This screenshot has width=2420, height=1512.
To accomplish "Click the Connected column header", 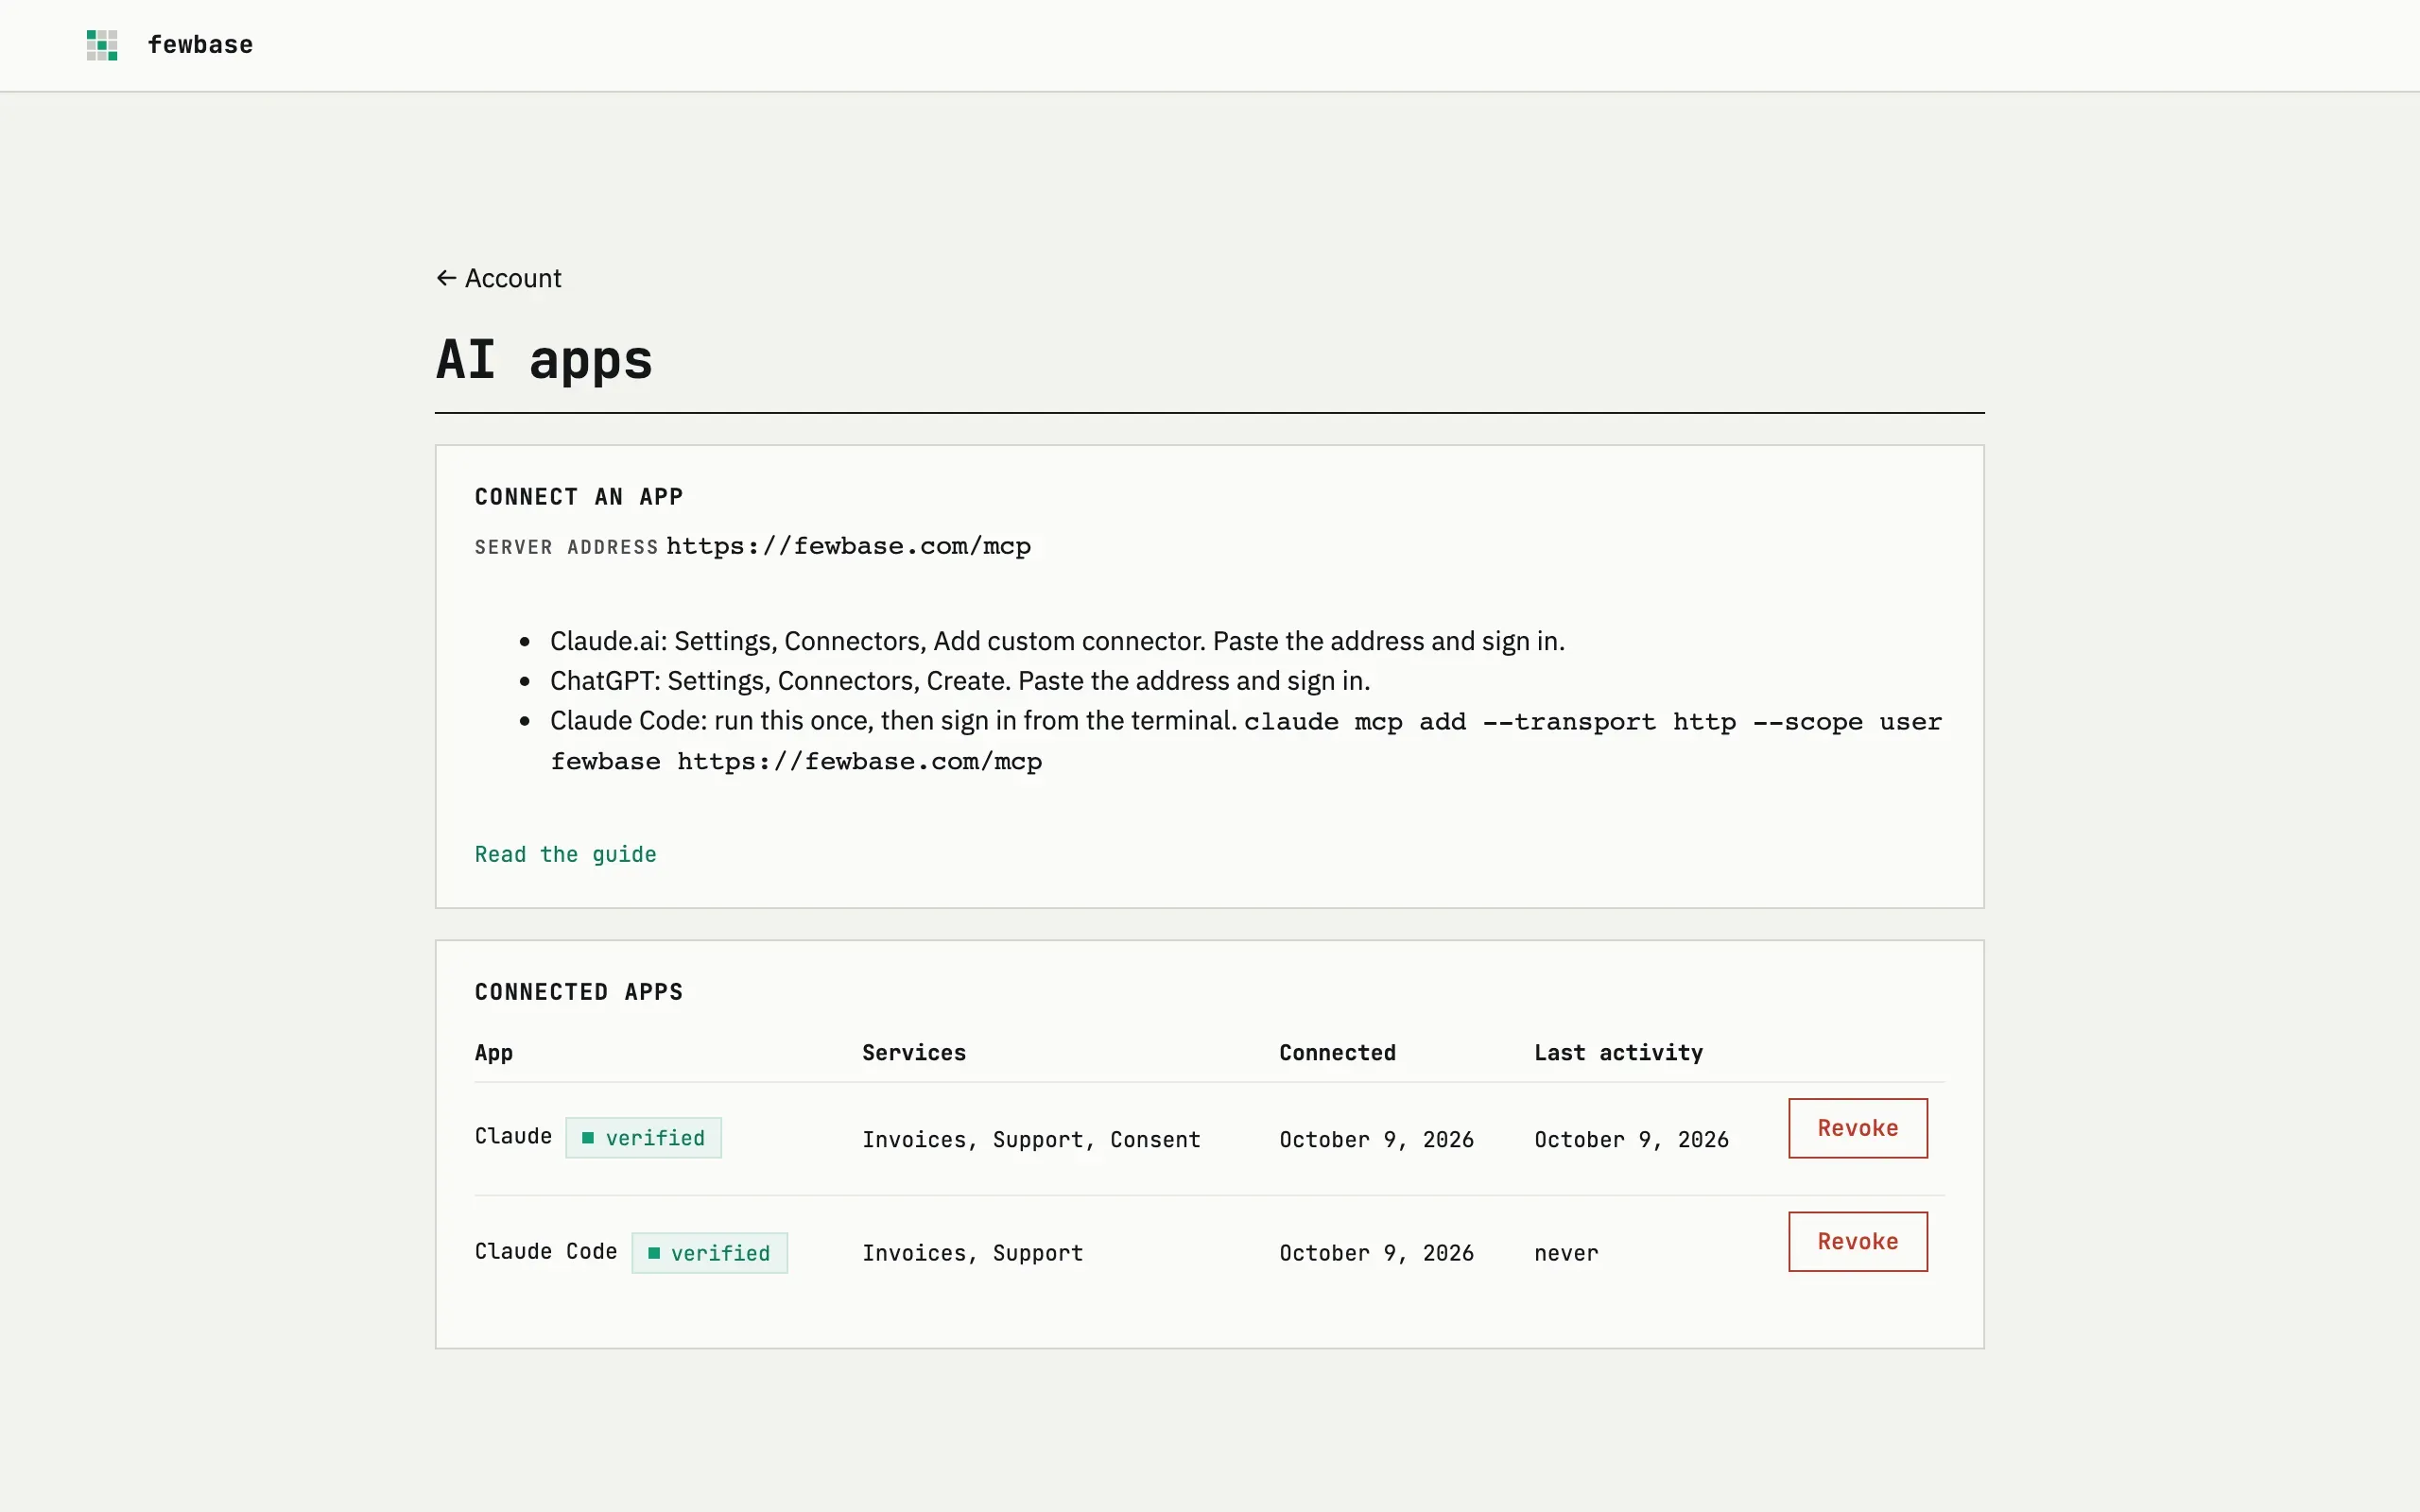I will point(1337,1053).
